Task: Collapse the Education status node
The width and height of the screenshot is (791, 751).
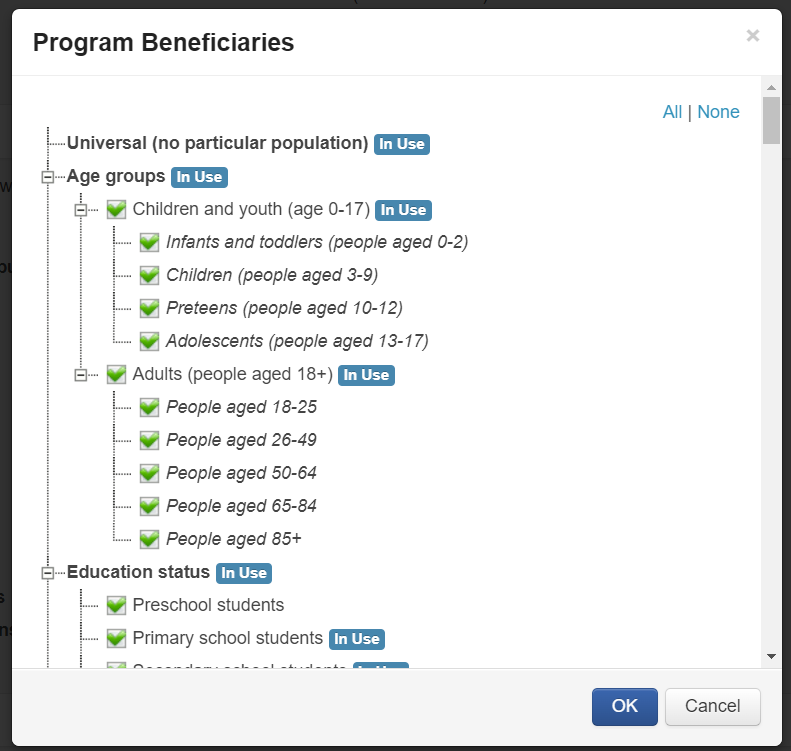Action: pos(47,573)
